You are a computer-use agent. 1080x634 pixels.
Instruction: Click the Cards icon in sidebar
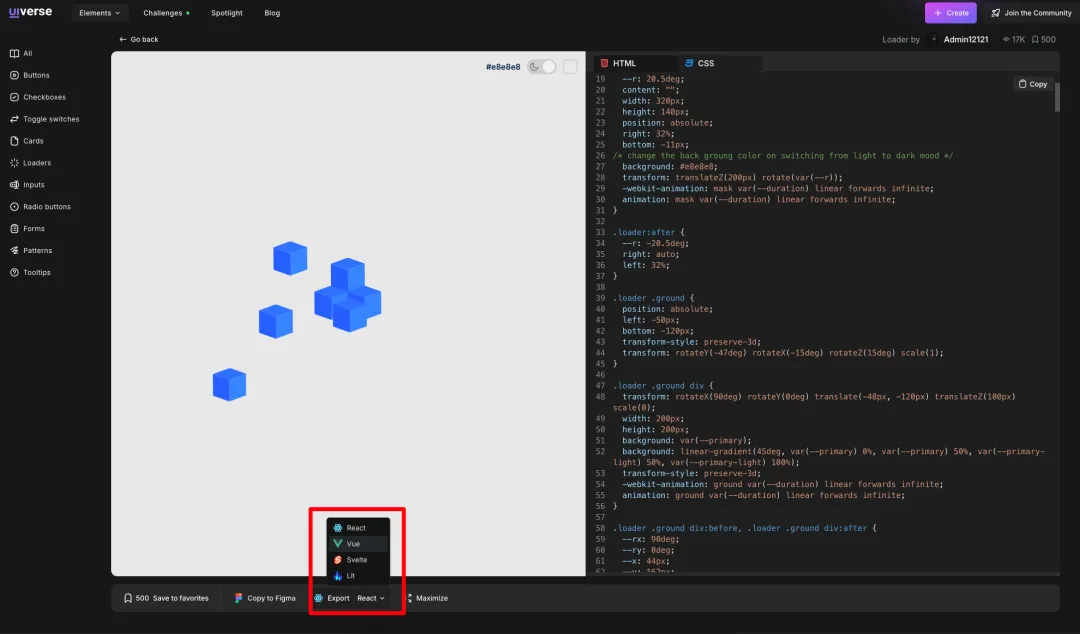(x=14, y=141)
